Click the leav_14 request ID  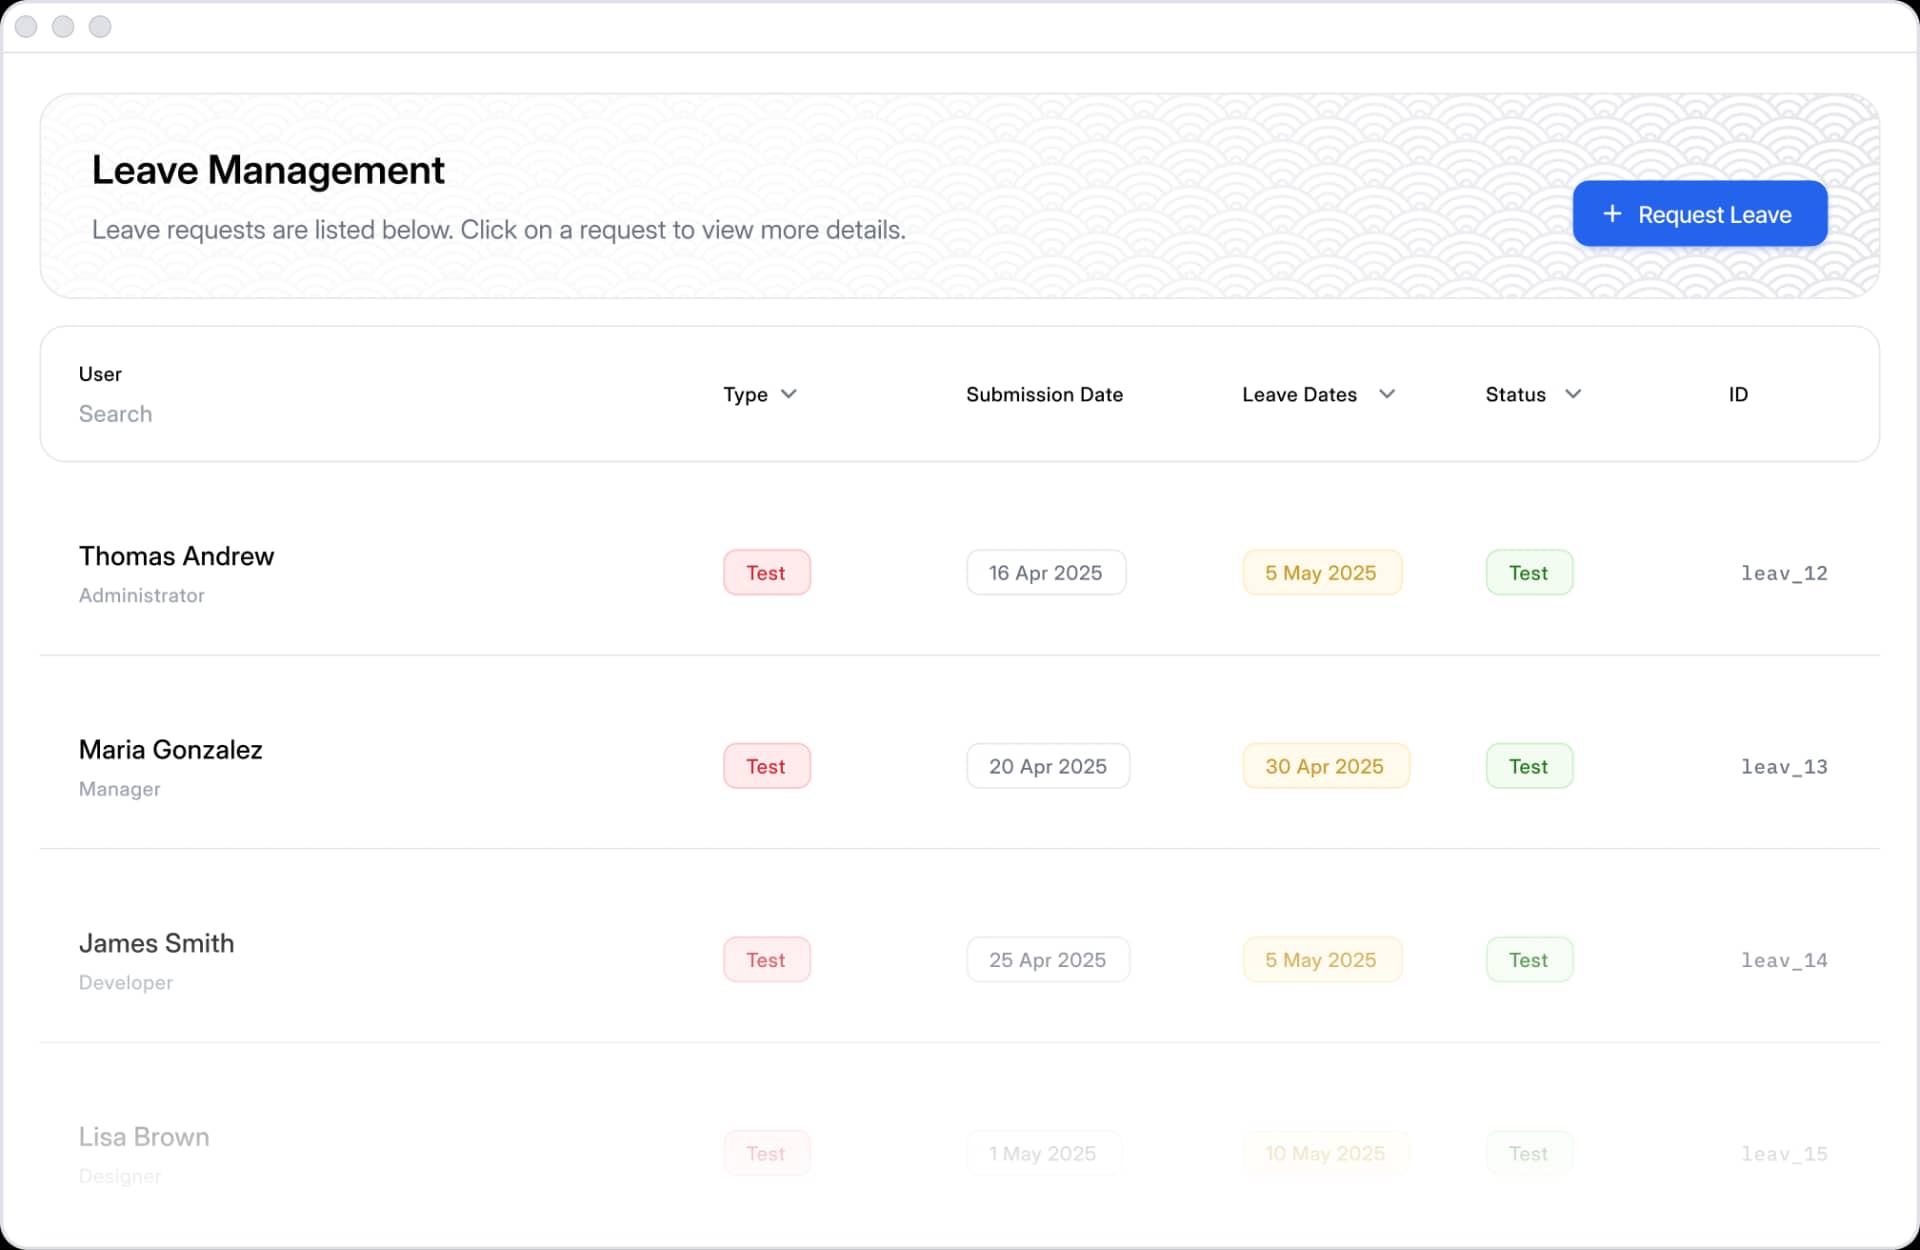click(1783, 960)
